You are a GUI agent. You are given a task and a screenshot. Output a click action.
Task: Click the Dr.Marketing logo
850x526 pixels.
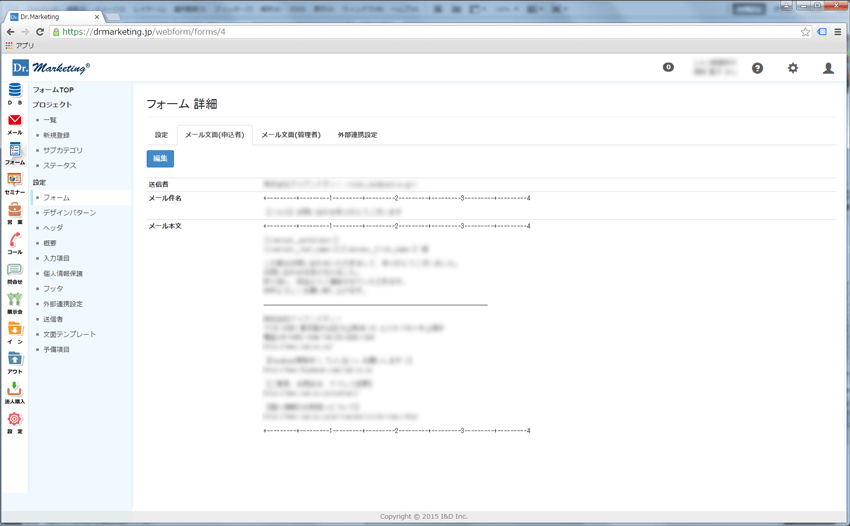[50, 68]
